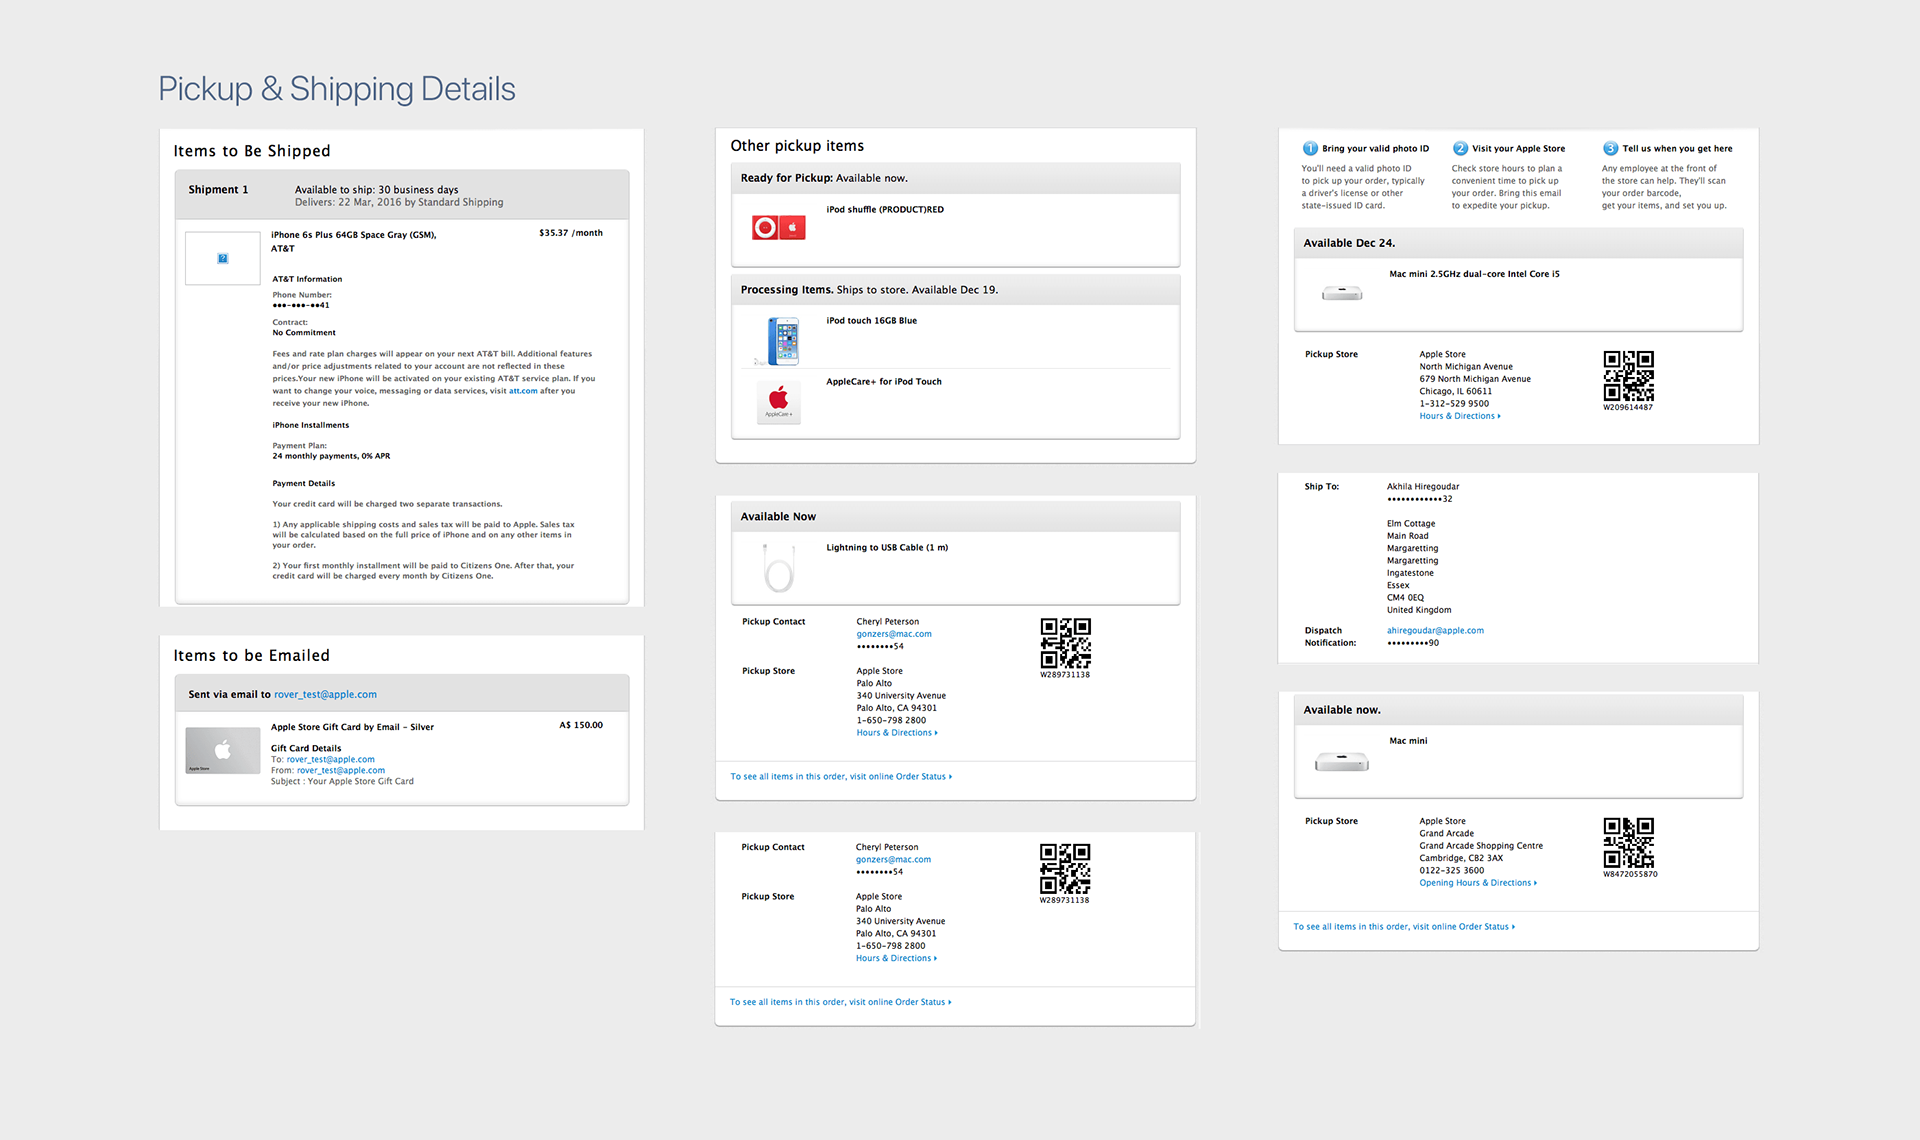
Task: Click the AppleCare+ for iPod Touch icon
Action: click(779, 403)
